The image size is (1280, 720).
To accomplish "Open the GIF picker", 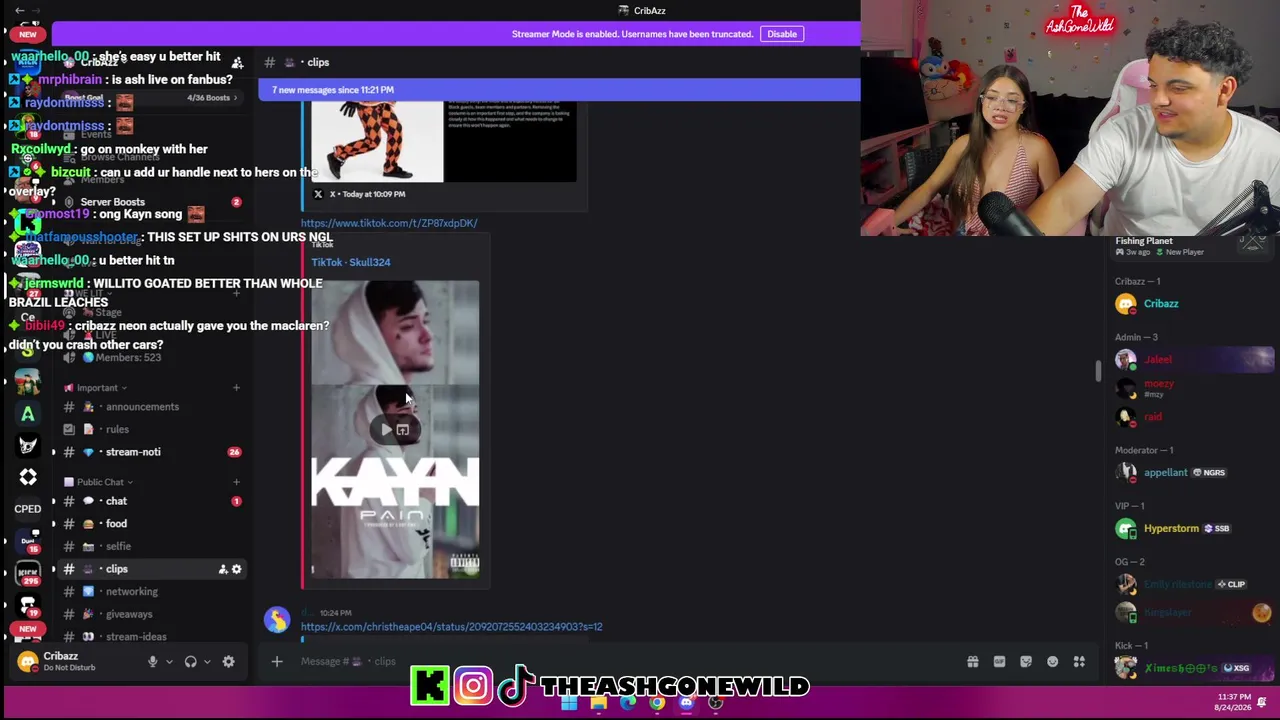I will [999, 661].
